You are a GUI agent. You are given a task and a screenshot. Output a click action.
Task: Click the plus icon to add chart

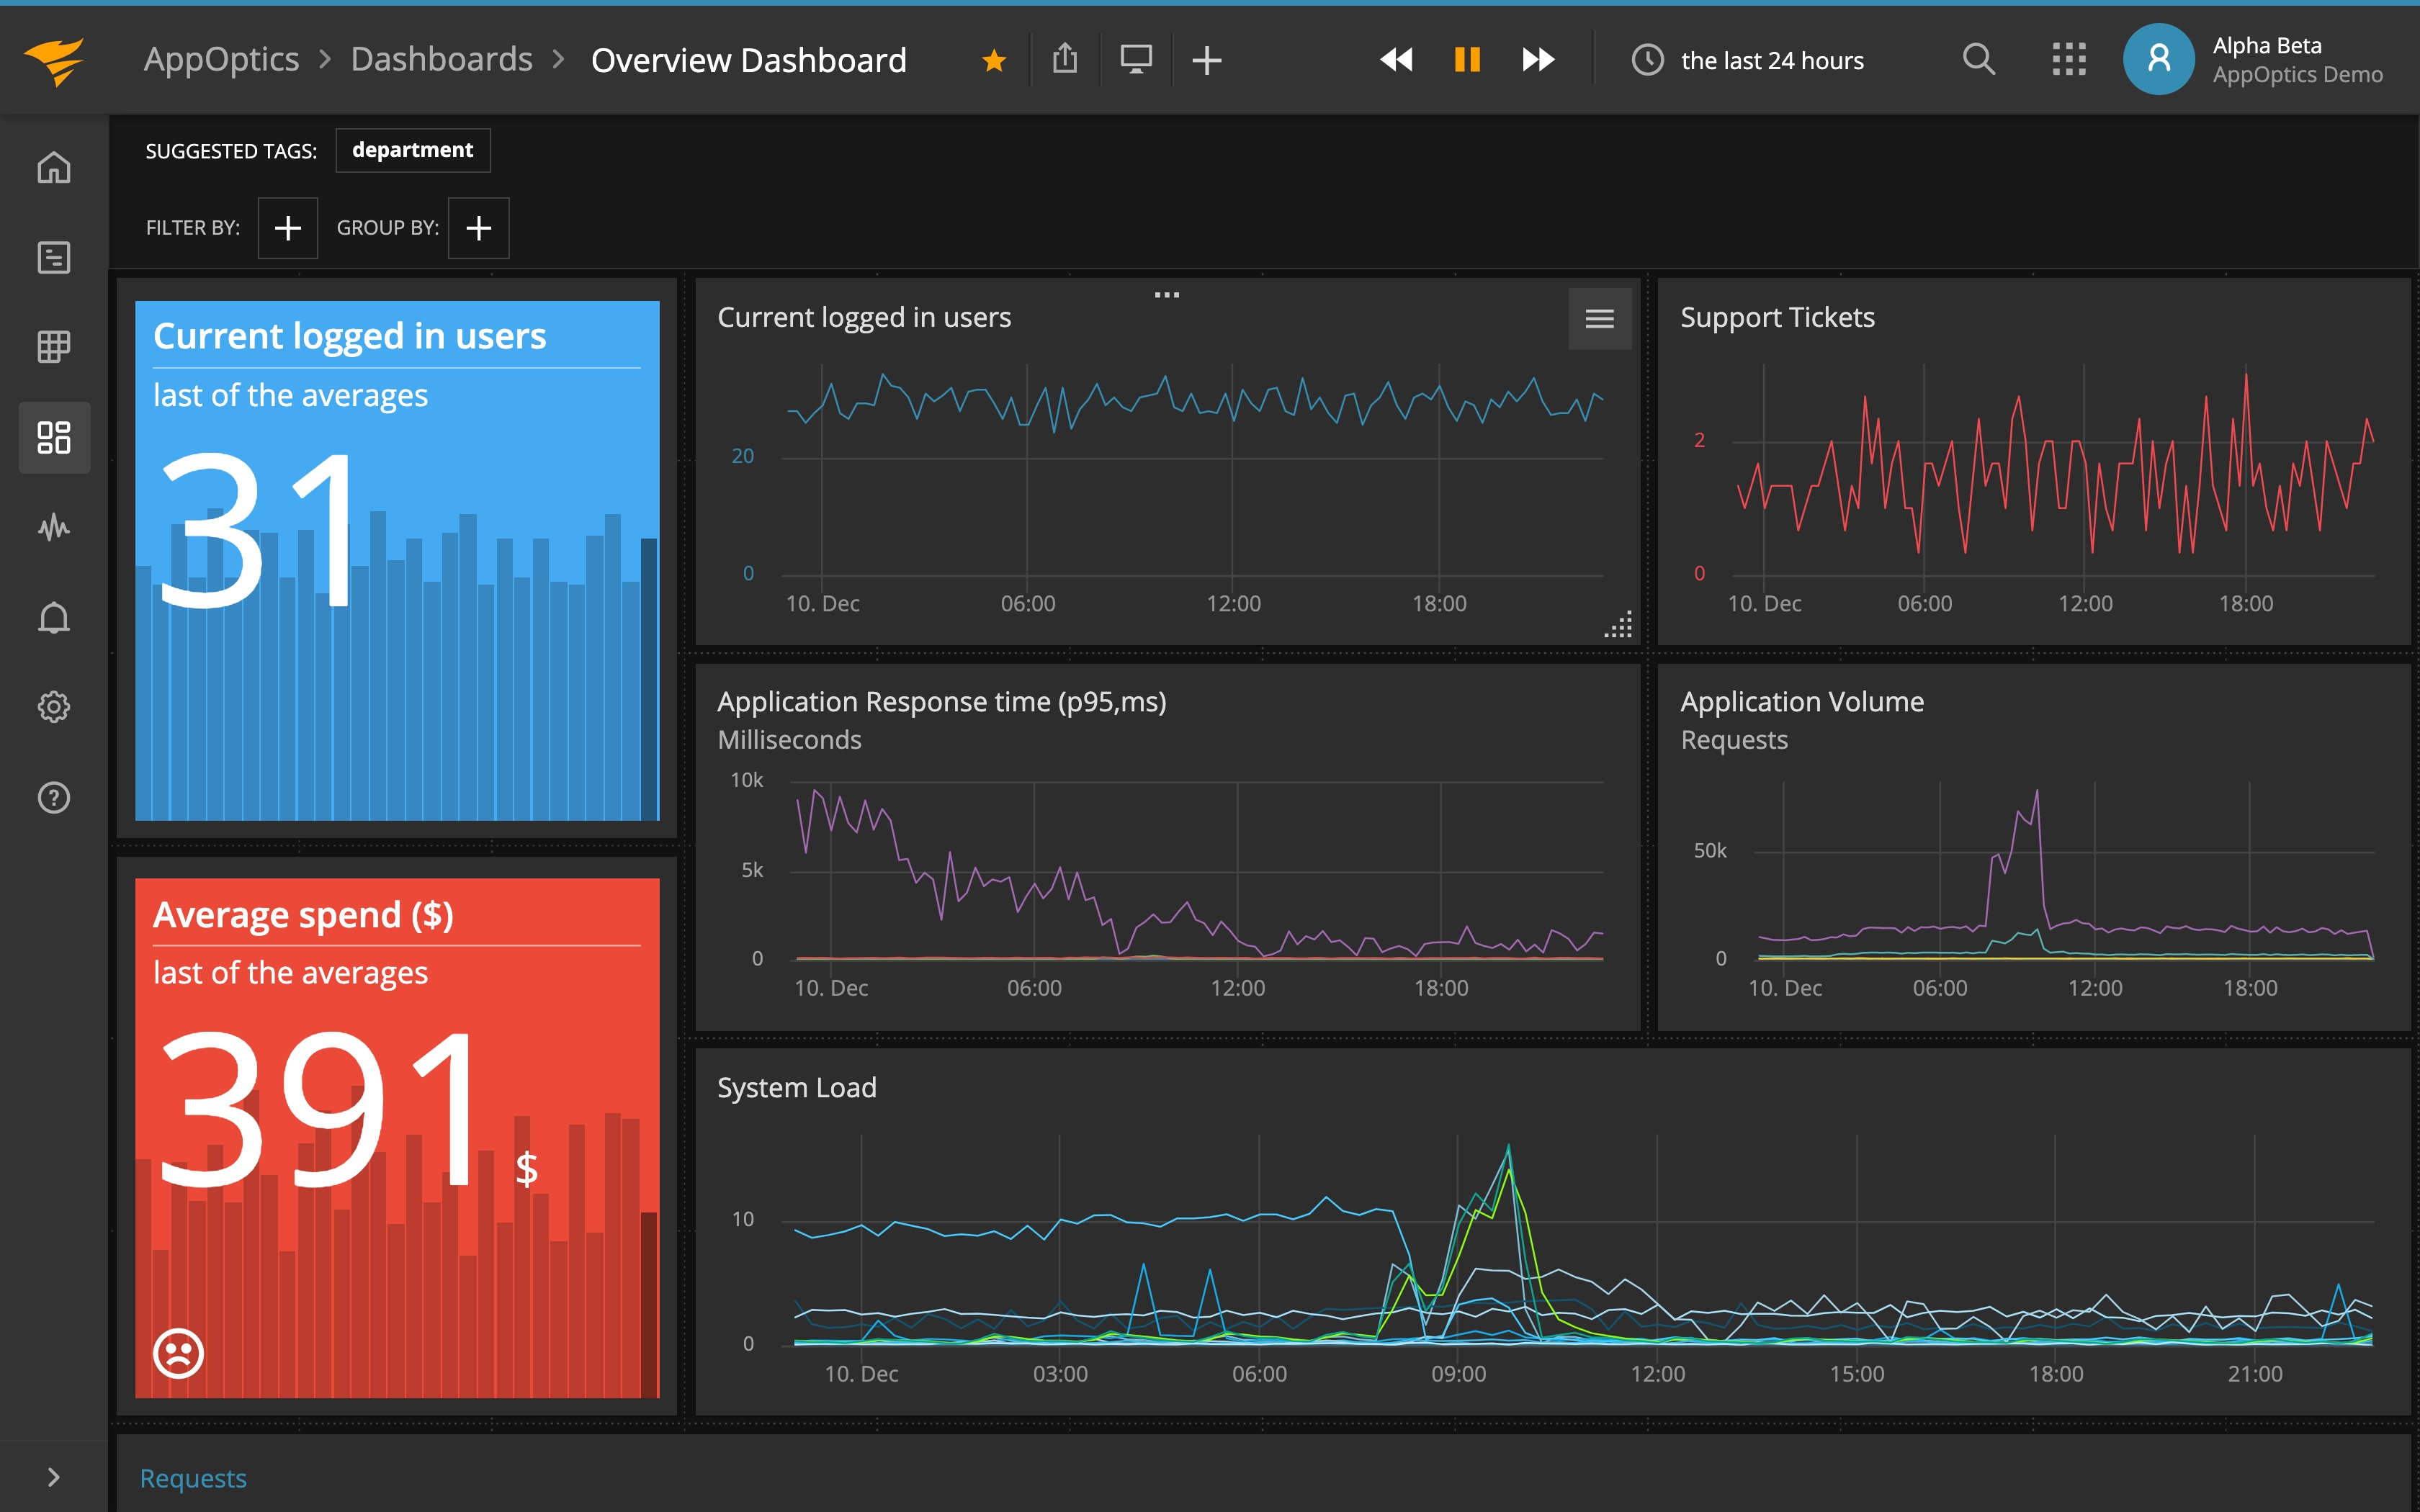point(1207,60)
